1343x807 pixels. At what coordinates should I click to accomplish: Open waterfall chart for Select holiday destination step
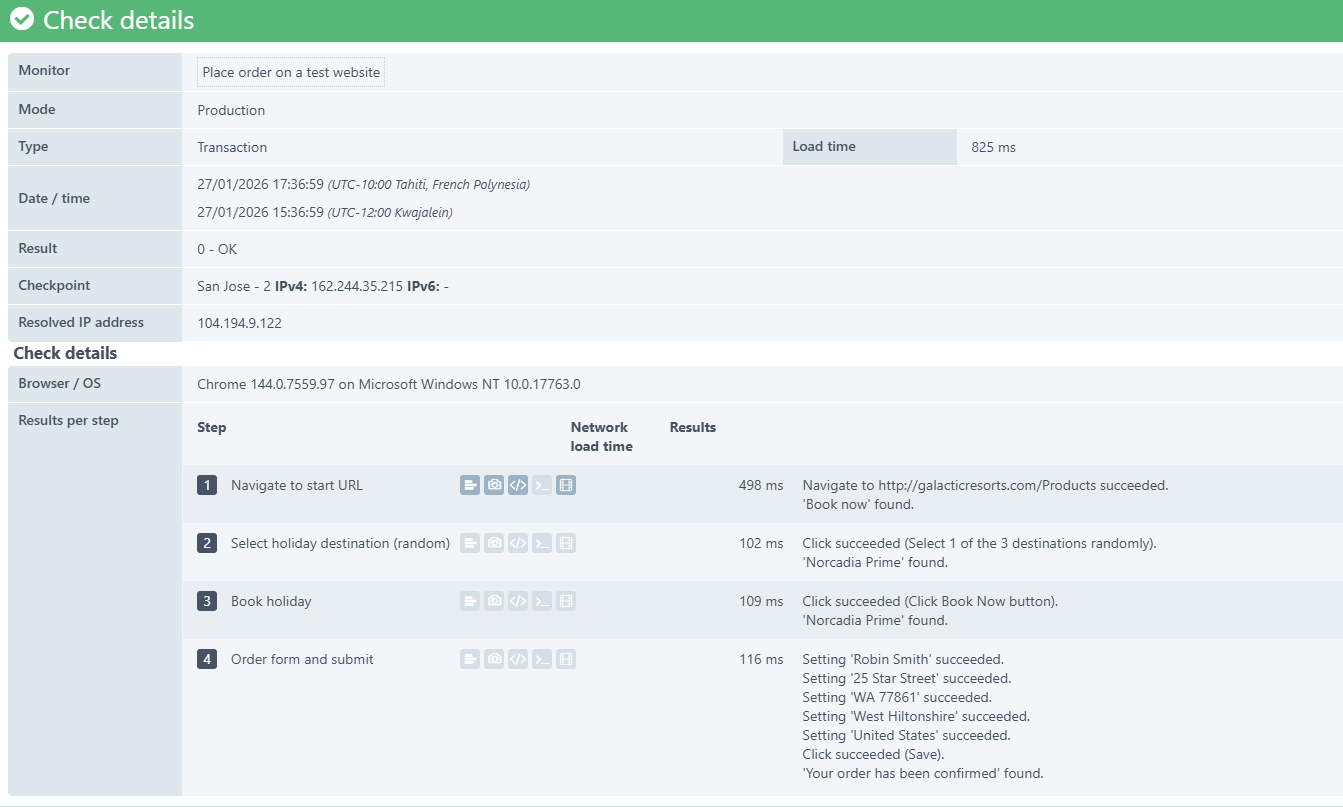tap(470, 543)
